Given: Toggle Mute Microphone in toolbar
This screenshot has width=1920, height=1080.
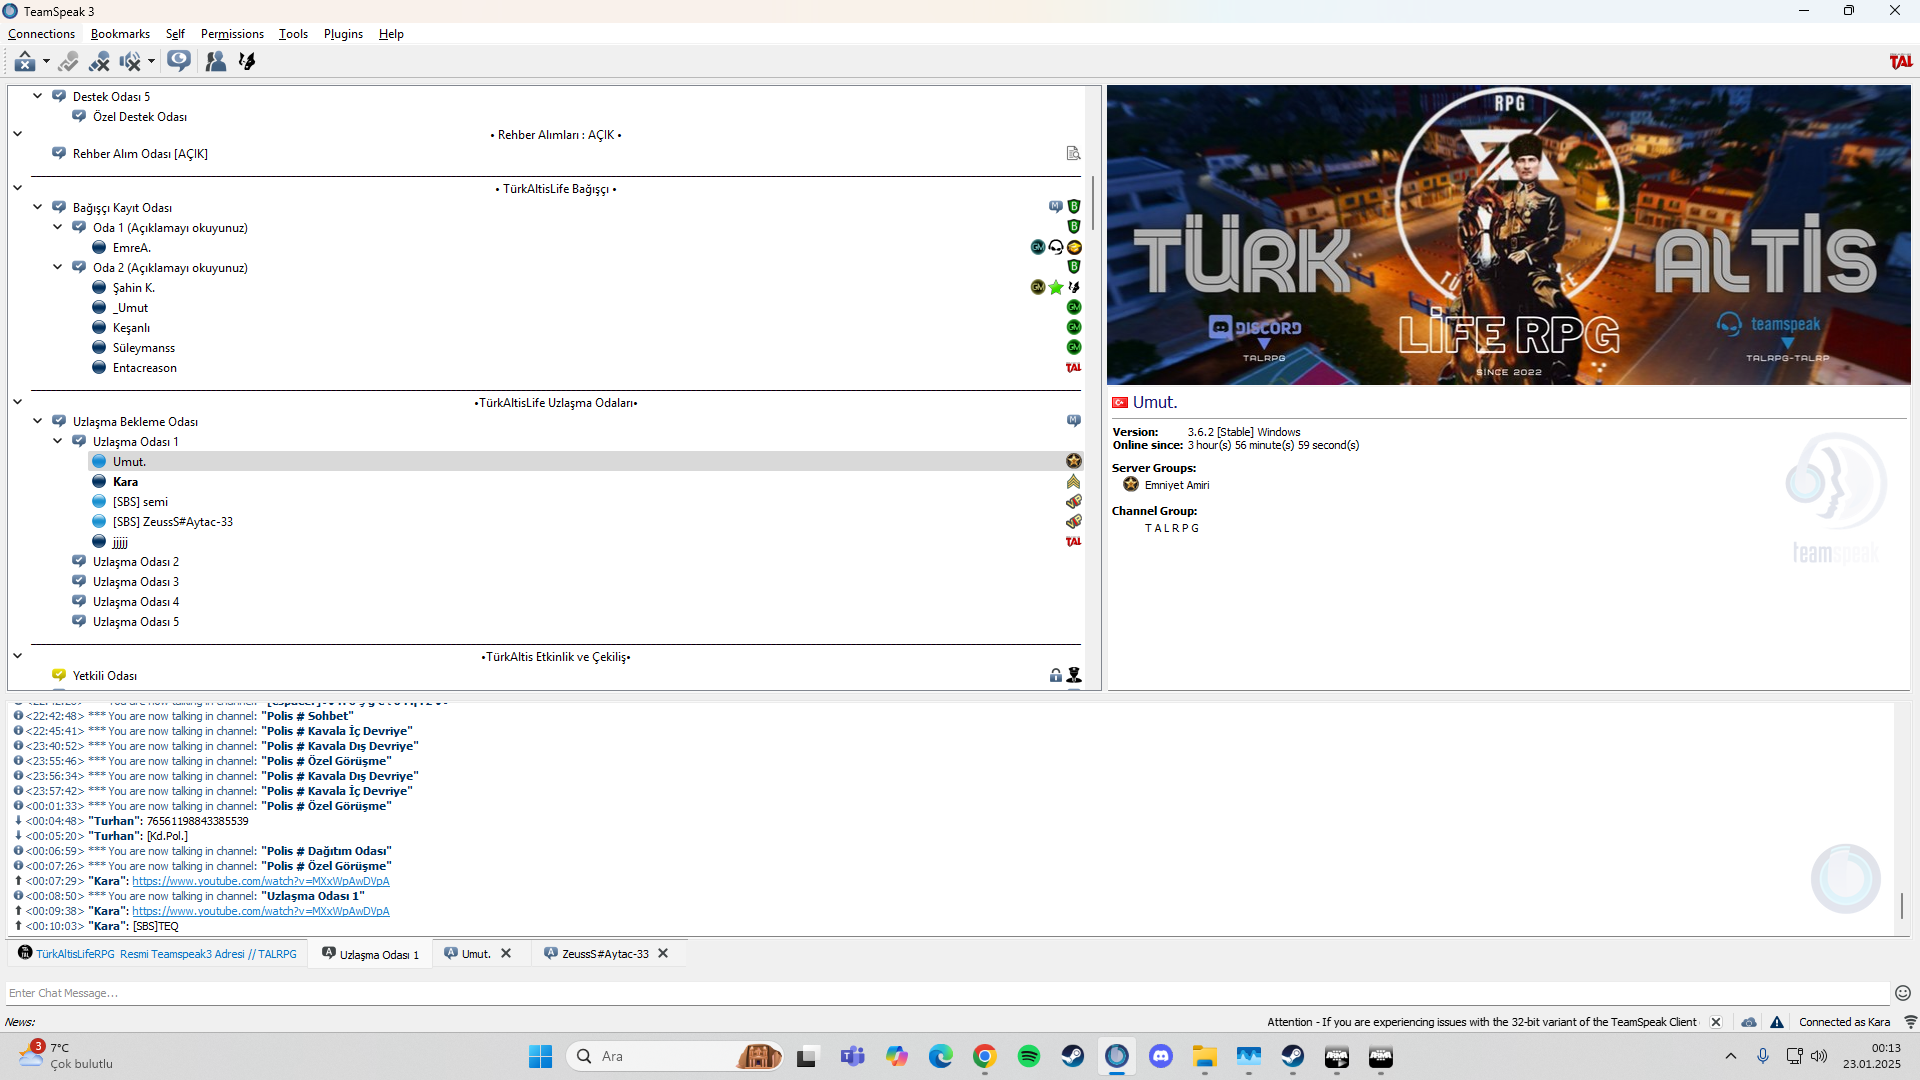Looking at the screenshot, I should point(99,62).
